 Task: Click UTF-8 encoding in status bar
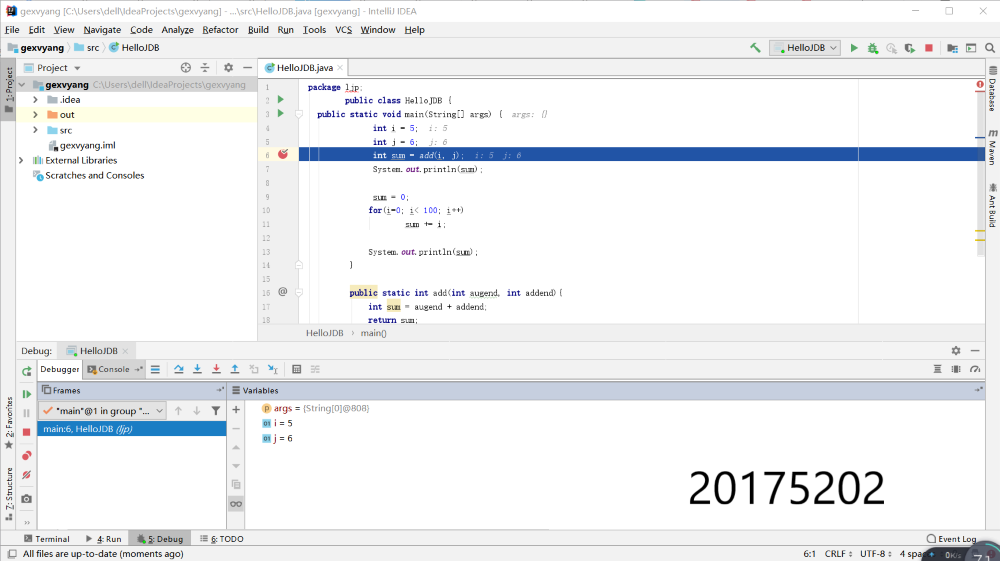876,554
